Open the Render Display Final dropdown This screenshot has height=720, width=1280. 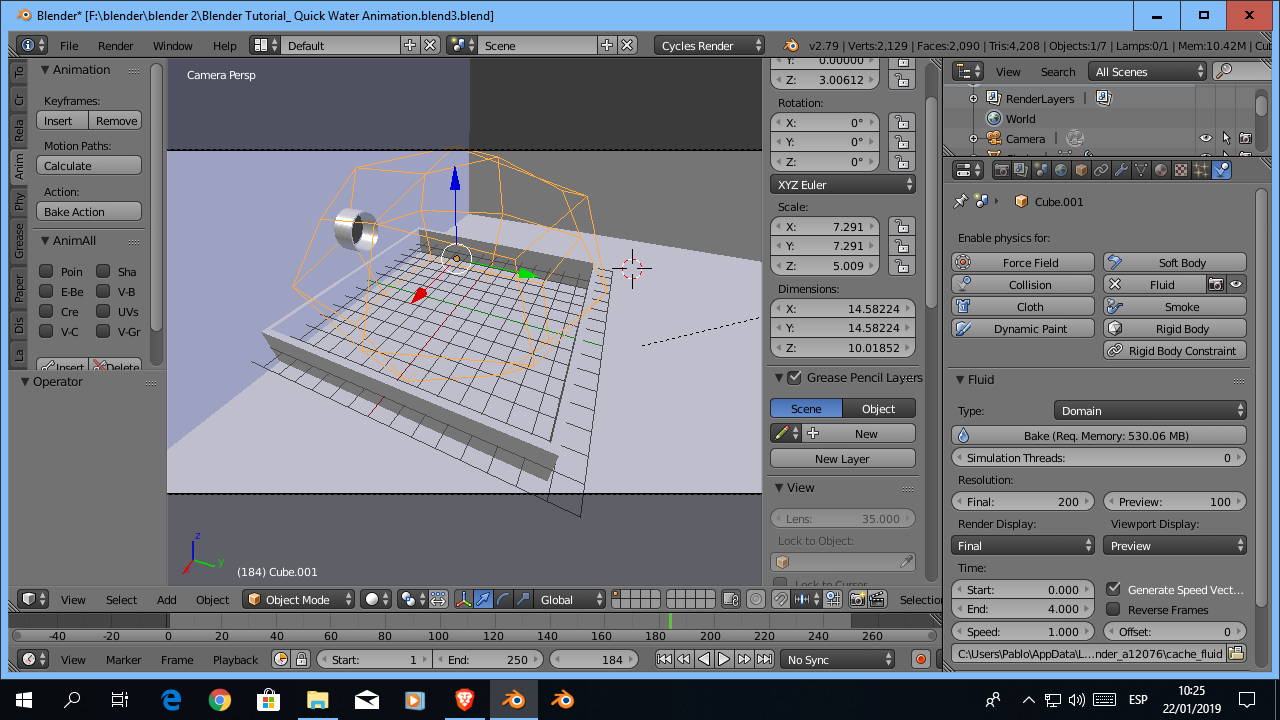pyautogui.click(x=1023, y=545)
